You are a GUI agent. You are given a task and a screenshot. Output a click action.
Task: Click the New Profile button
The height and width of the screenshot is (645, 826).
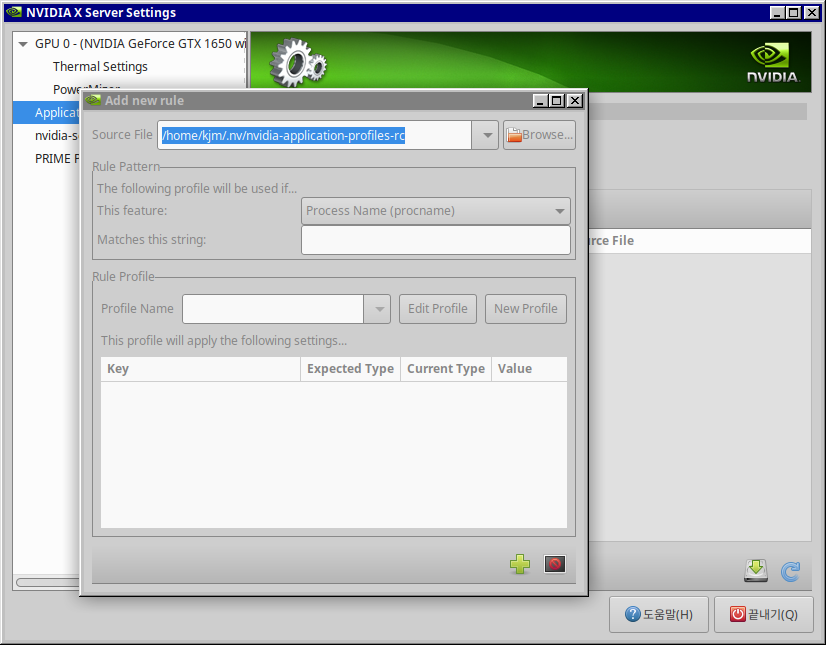pos(526,309)
